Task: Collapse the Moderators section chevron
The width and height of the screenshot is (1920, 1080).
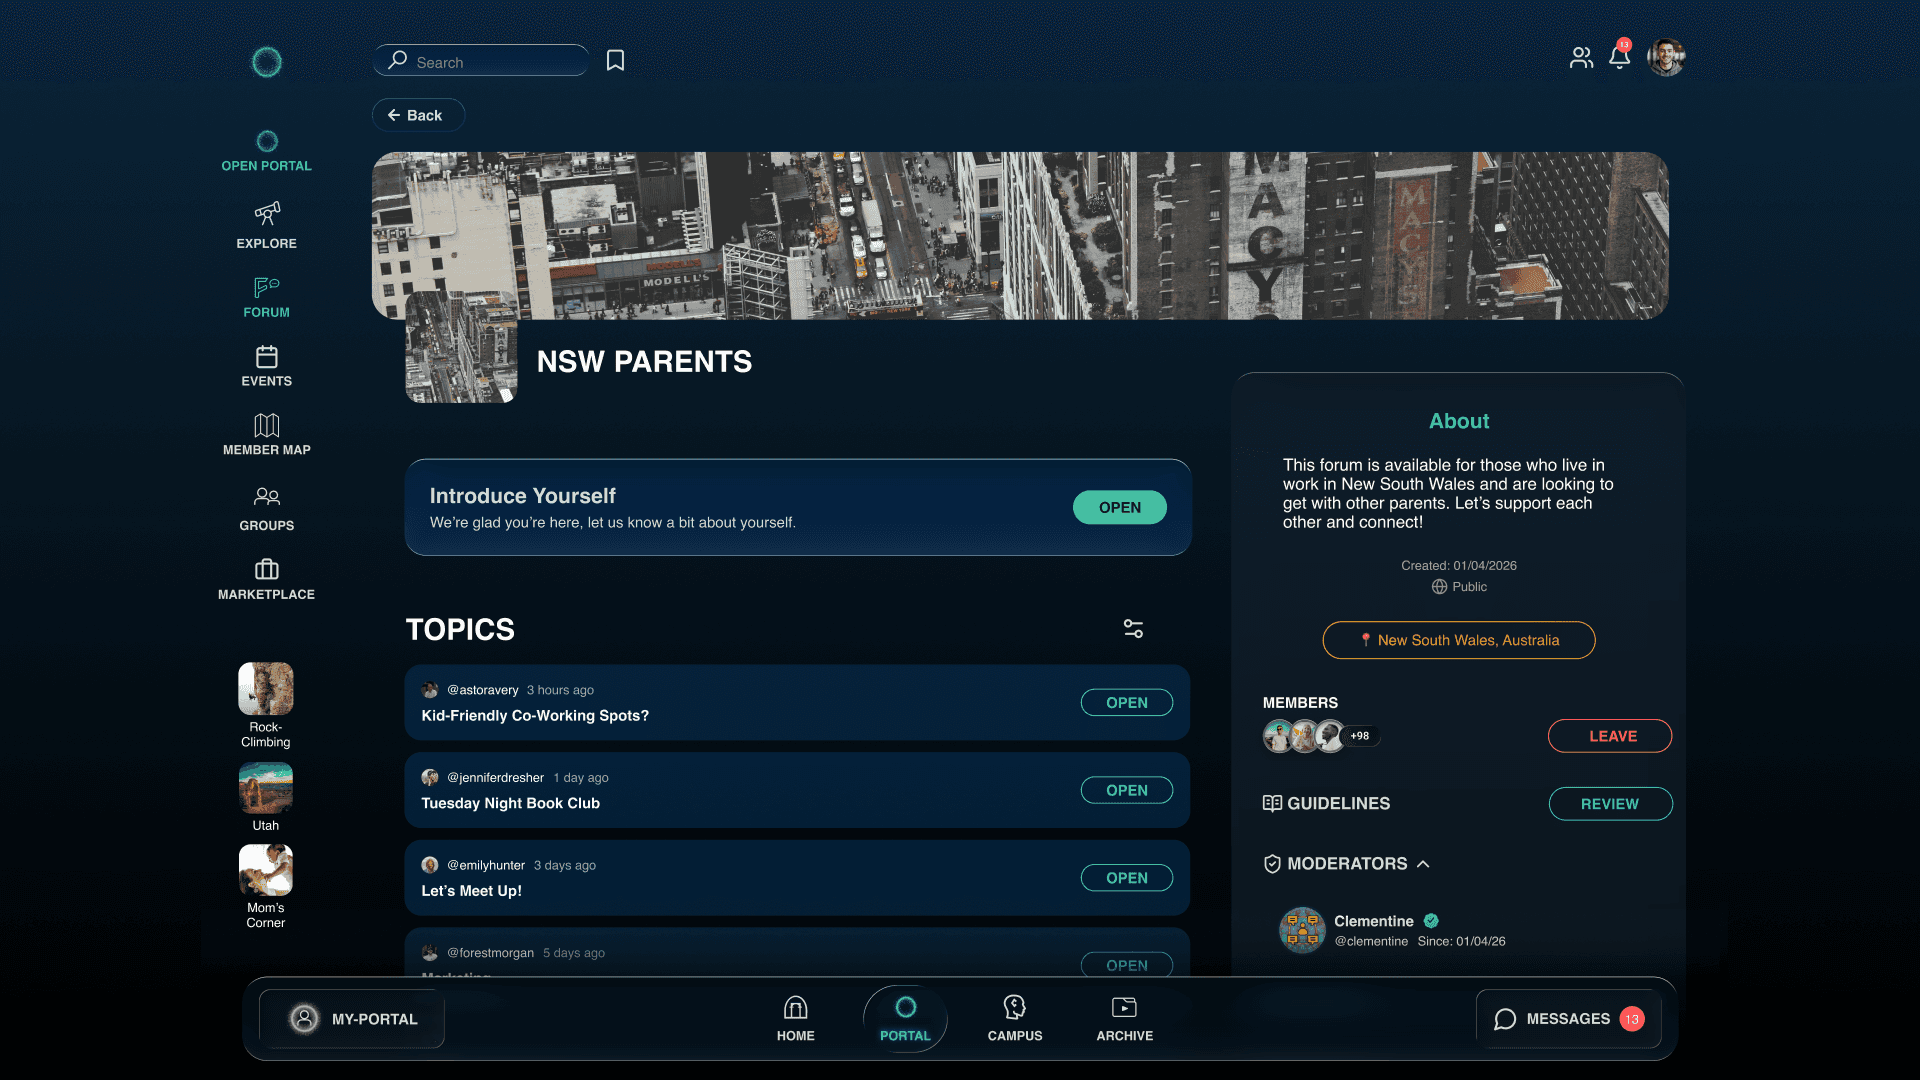Action: pos(1423,864)
